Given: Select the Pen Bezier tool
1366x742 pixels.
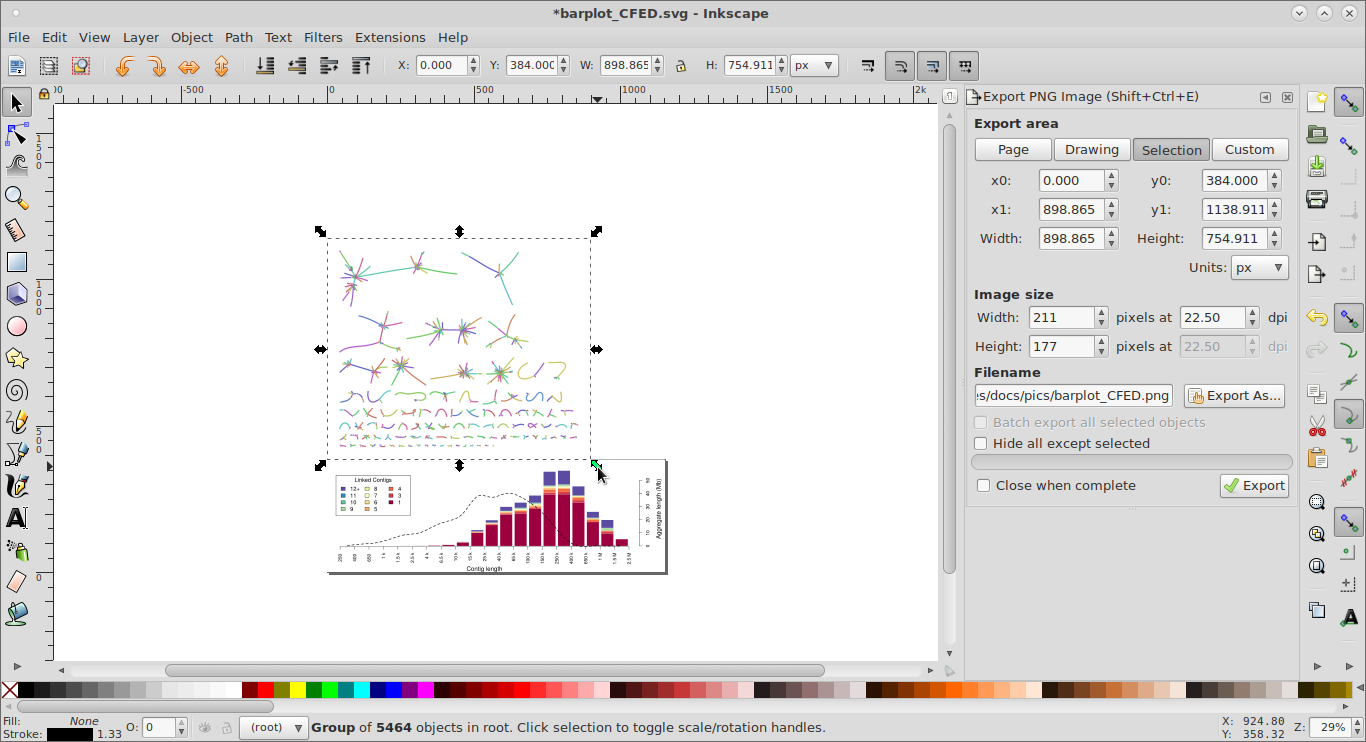Looking at the screenshot, I should pyautogui.click(x=17, y=454).
